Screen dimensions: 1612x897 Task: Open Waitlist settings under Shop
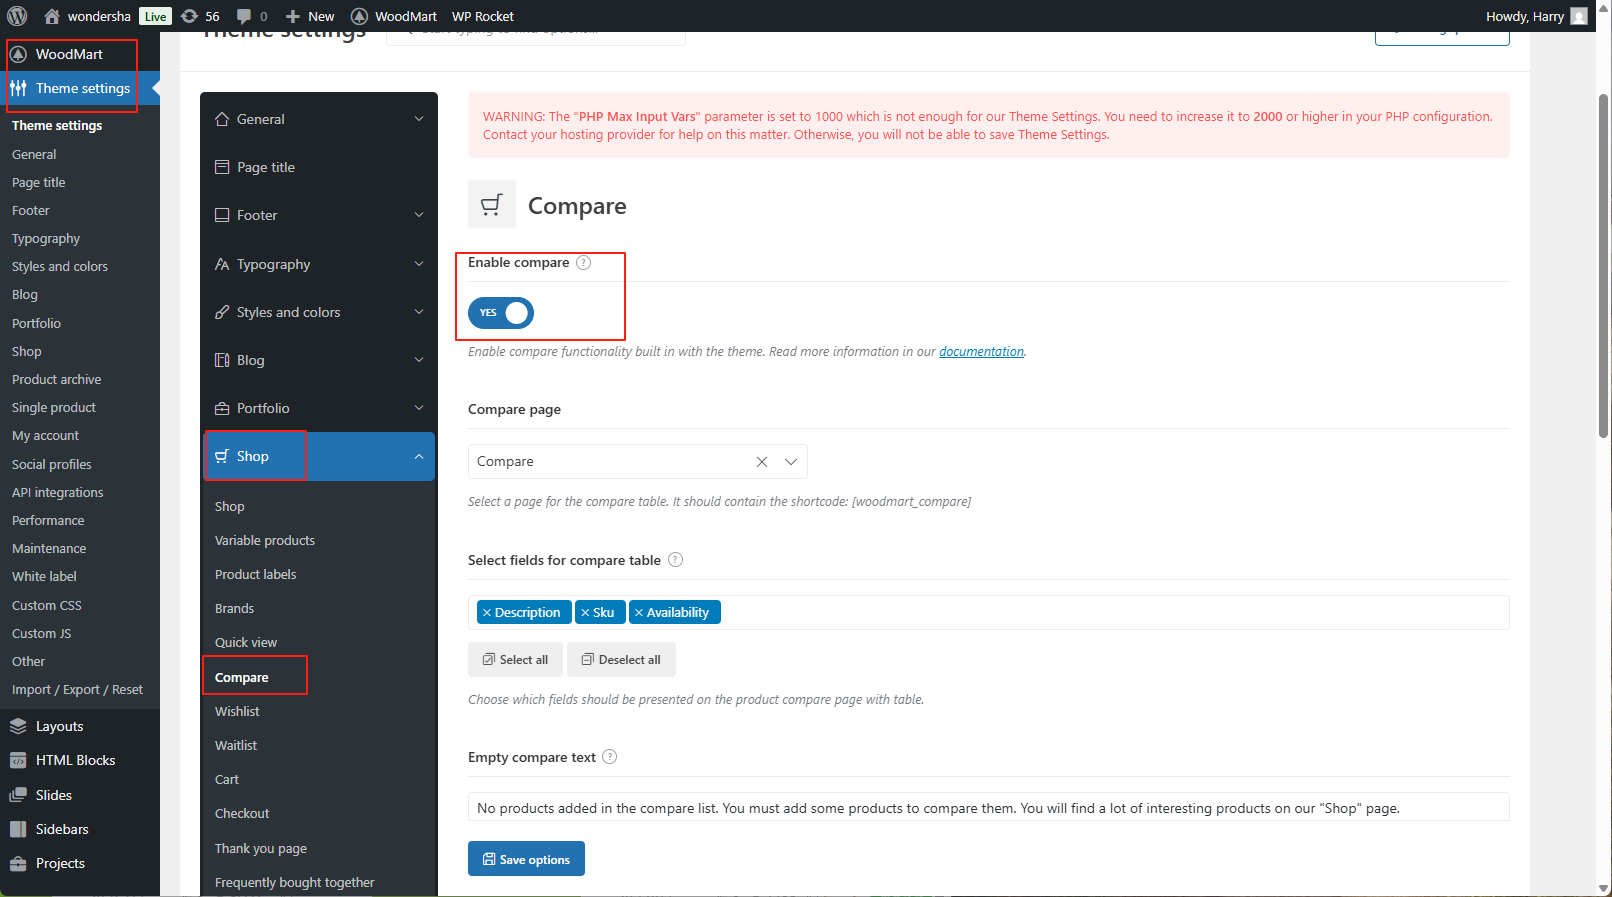[236, 745]
